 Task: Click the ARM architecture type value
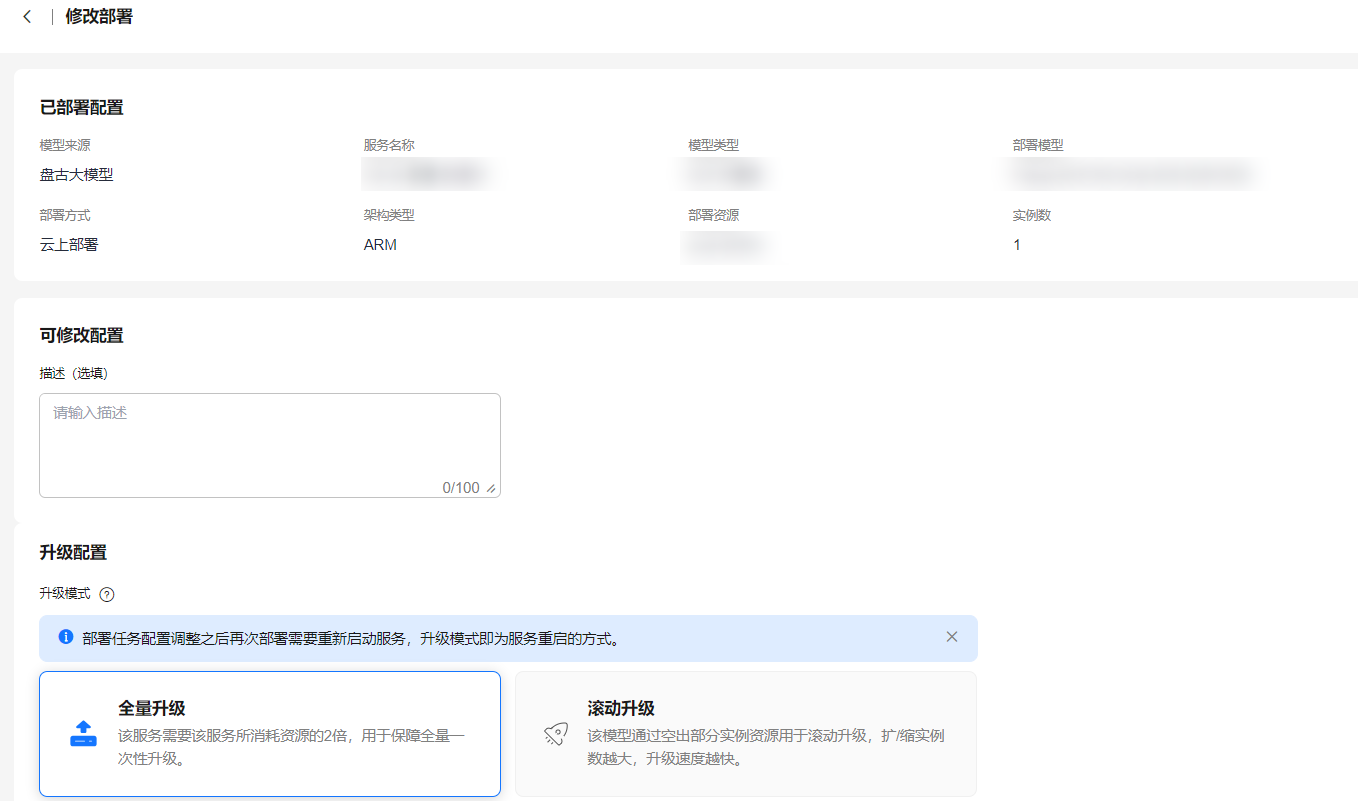(x=380, y=245)
